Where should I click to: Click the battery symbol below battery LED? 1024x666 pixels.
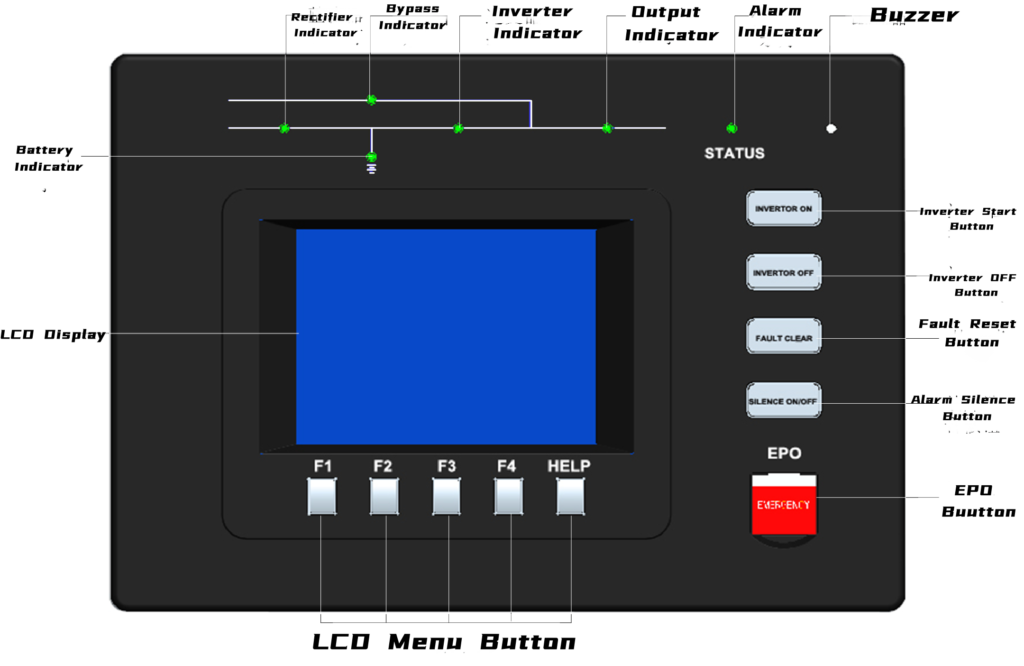[372, 169]
